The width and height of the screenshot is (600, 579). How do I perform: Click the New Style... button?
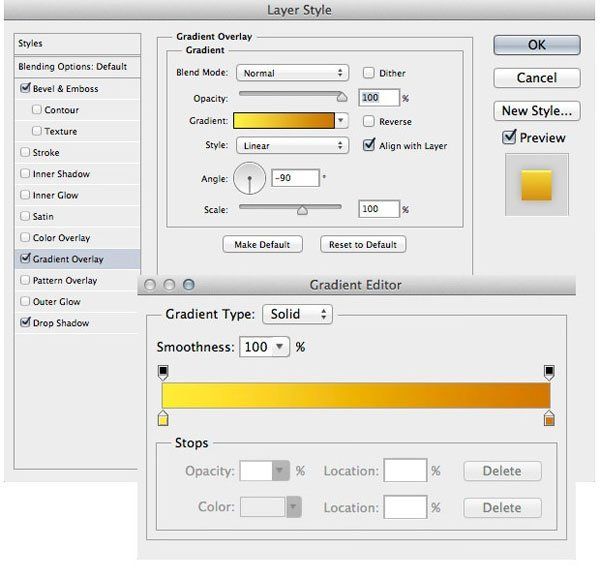pos(537,111)
